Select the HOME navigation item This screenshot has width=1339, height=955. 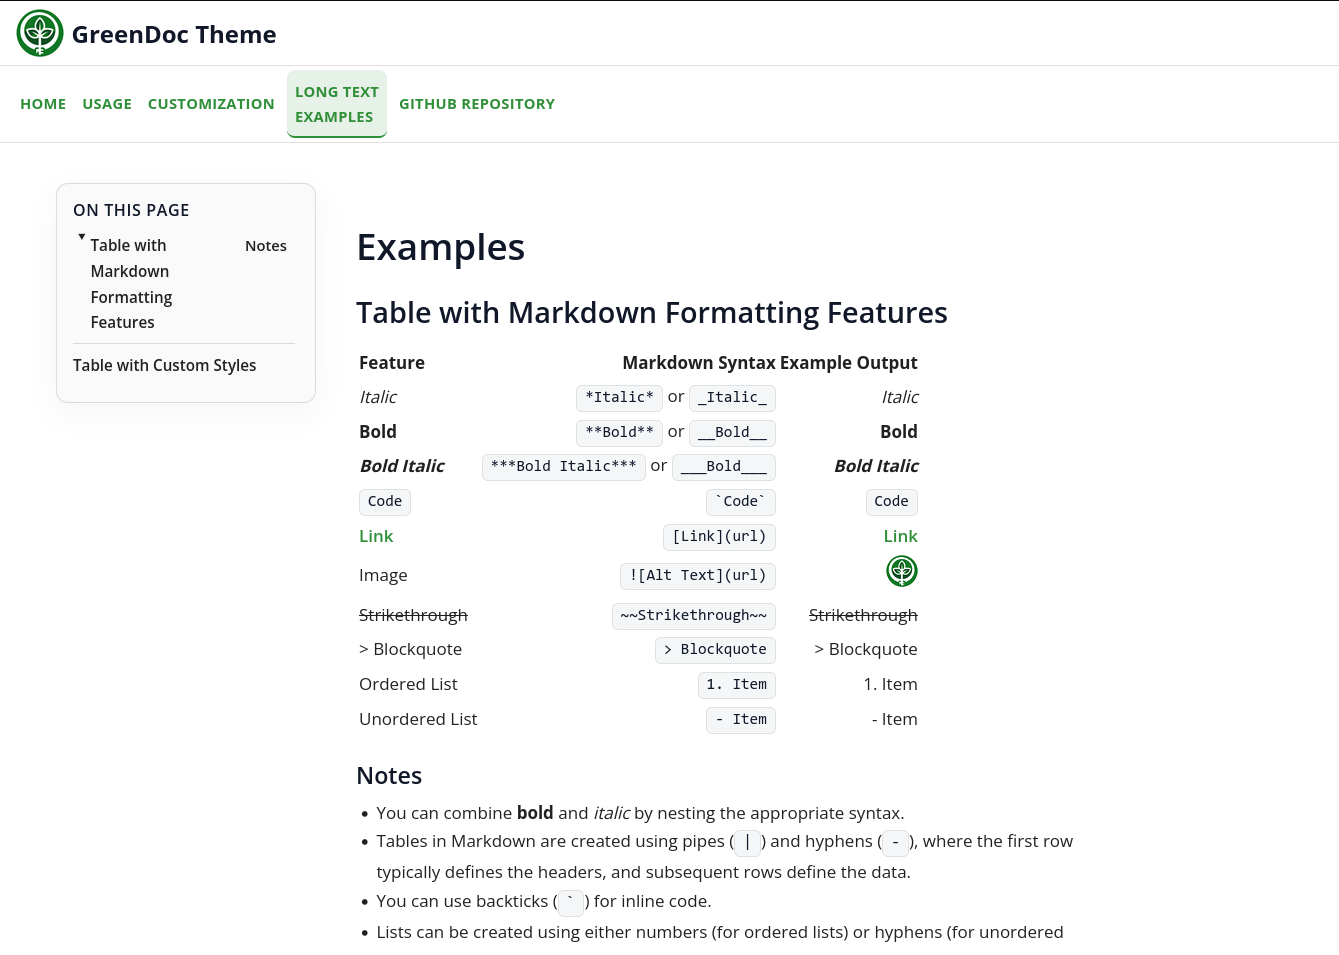coord(43,103)
